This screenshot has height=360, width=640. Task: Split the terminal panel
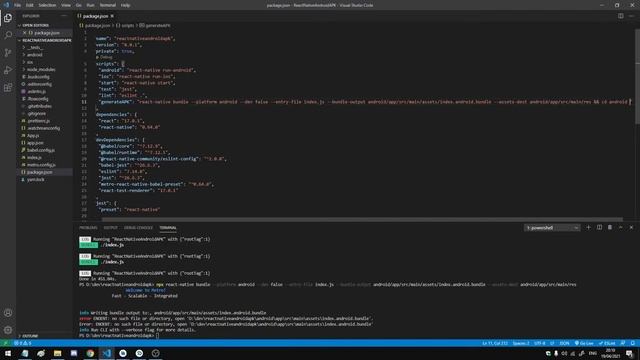pos(599,227)
